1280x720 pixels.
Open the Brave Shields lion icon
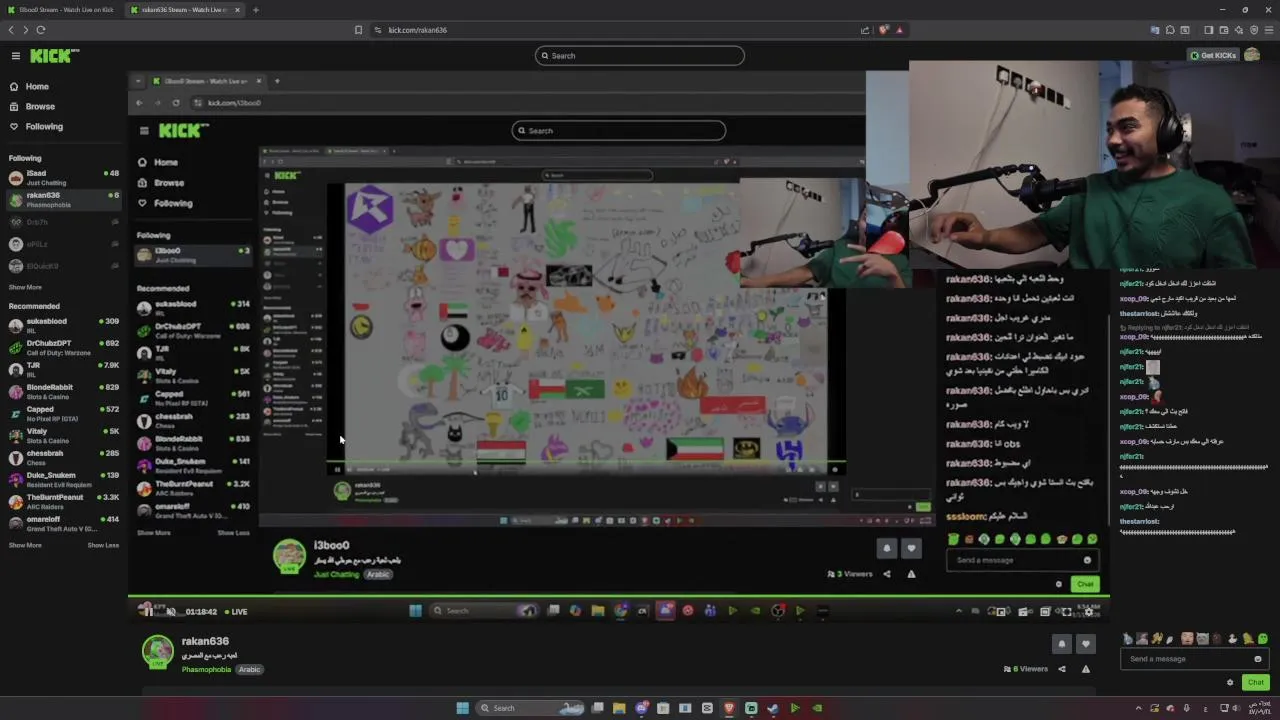point(883,30)
